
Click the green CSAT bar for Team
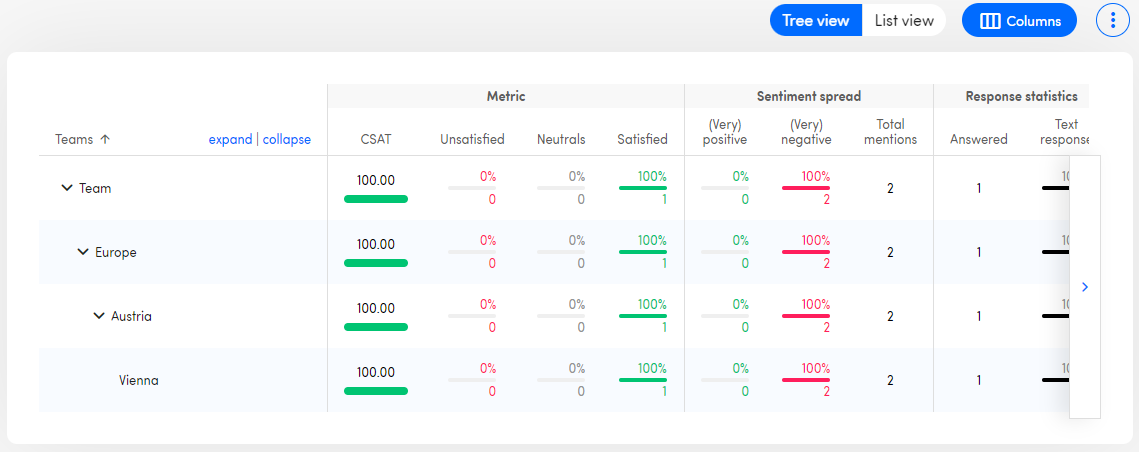click(376, 199)
